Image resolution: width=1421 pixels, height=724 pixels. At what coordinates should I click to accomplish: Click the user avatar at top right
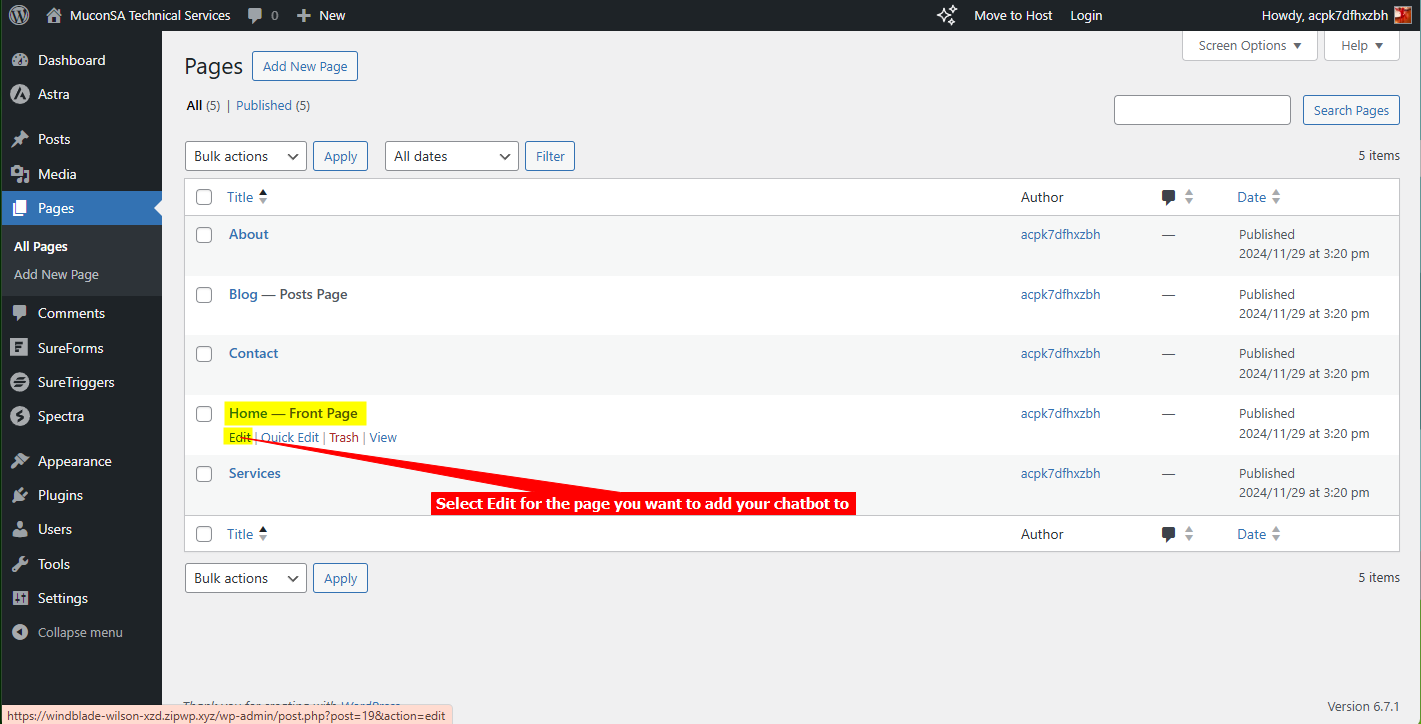1403,15
